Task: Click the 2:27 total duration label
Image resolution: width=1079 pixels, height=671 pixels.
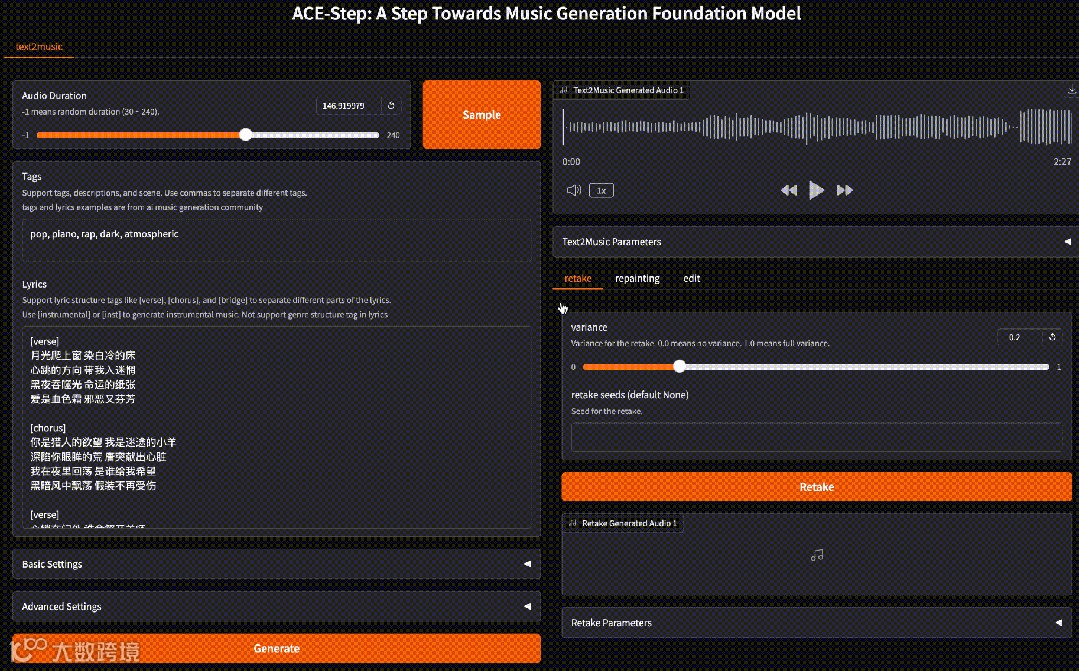Action: [1062, 162]
